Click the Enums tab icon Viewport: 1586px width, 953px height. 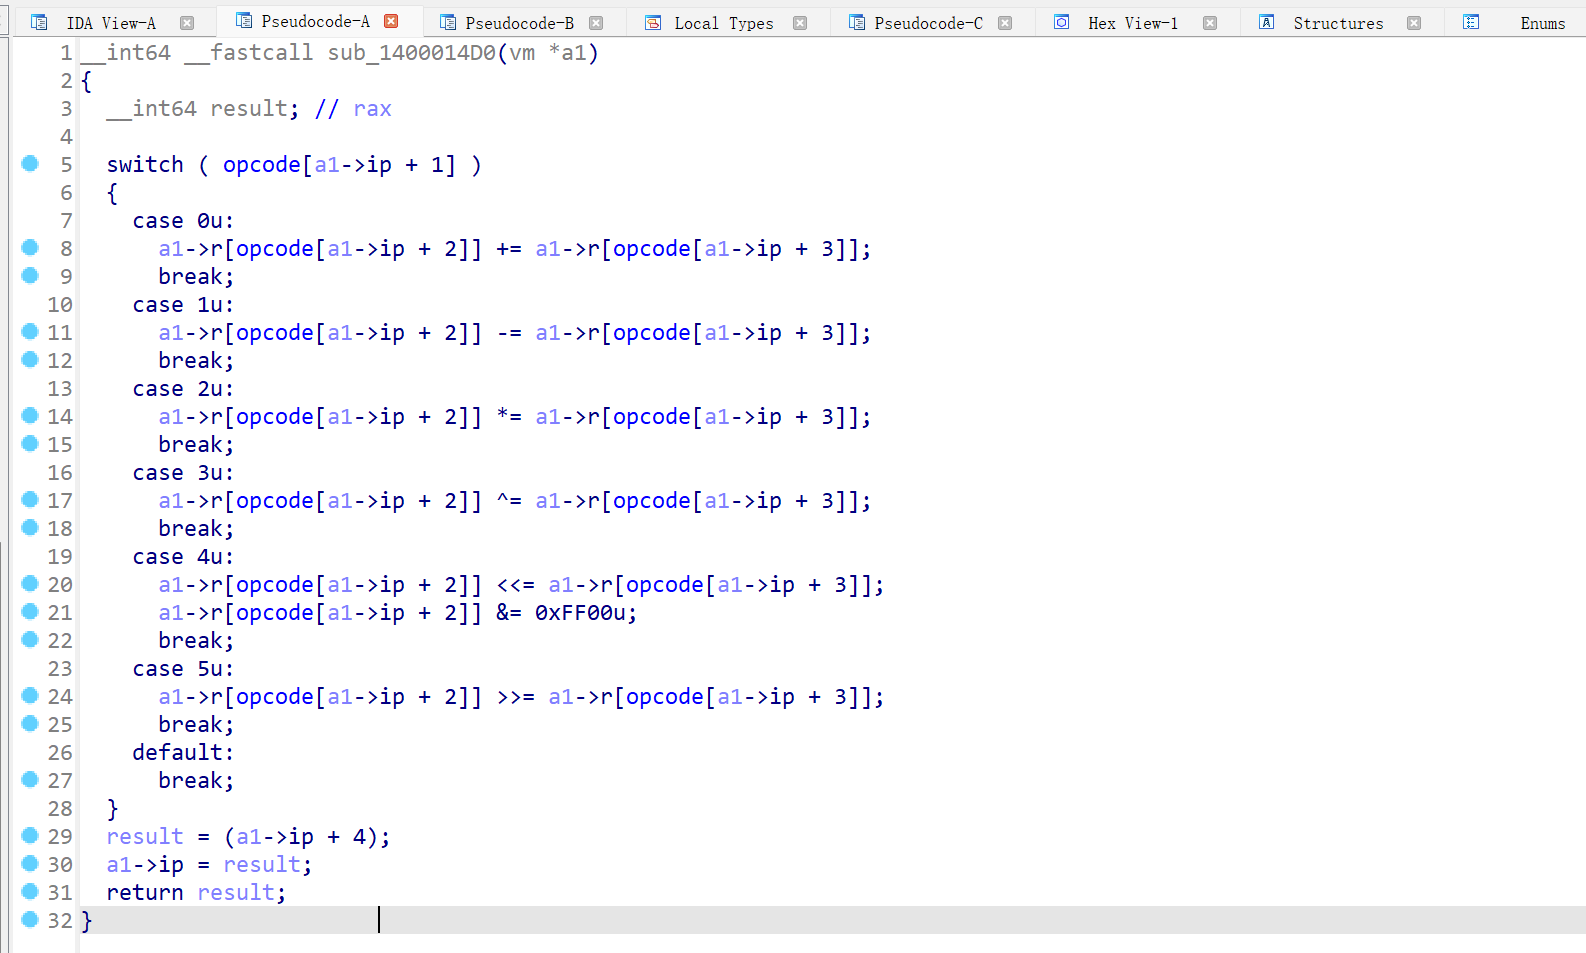1471,22
